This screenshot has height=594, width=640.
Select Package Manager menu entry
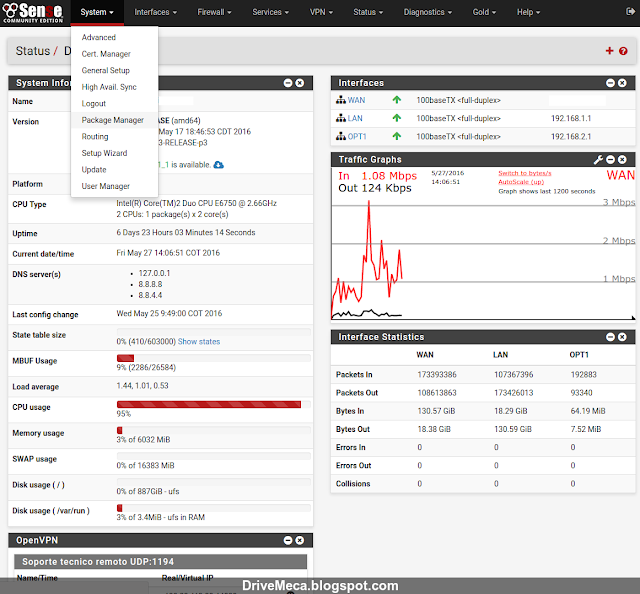coord(114,120)
